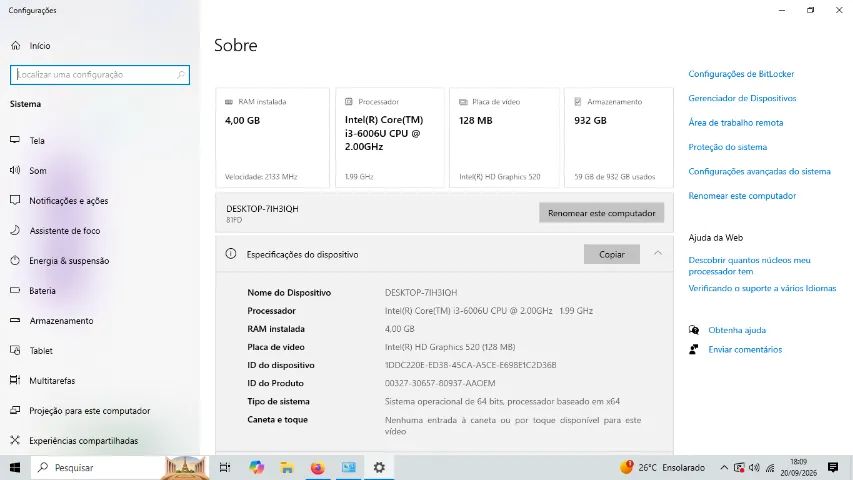The image size is (853, 480).
Task: Open Descobrir quantos núcleos meu processador tem
Action: tap(749, 266)
